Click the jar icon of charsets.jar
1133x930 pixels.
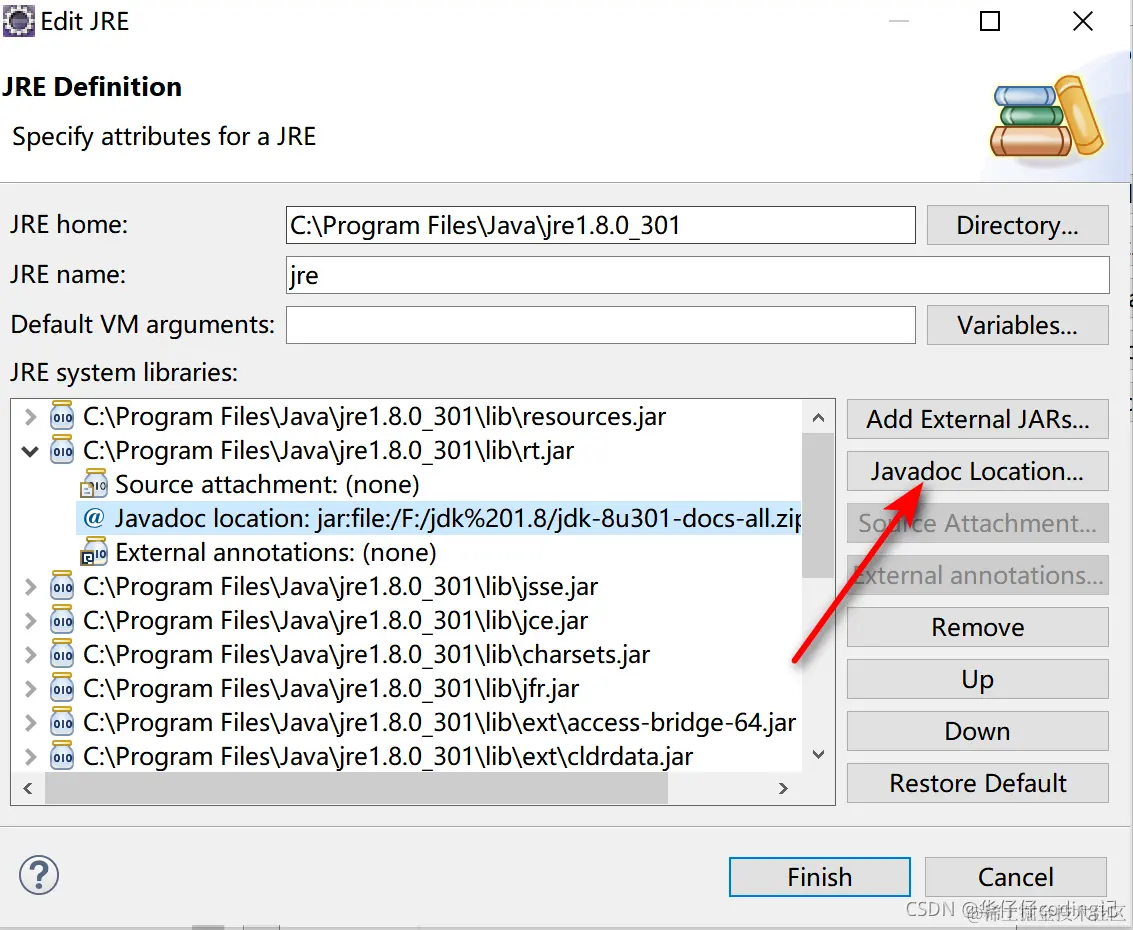(62, 654)
